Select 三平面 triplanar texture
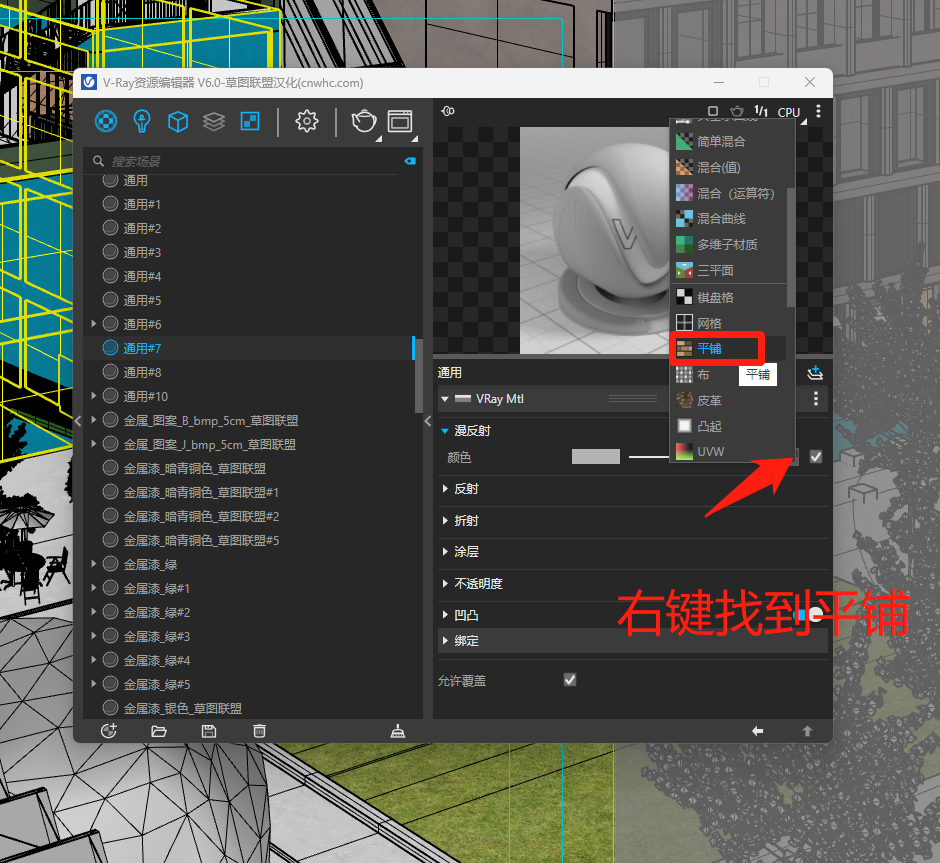Screen dimensions: 940x863 (730, 270)
